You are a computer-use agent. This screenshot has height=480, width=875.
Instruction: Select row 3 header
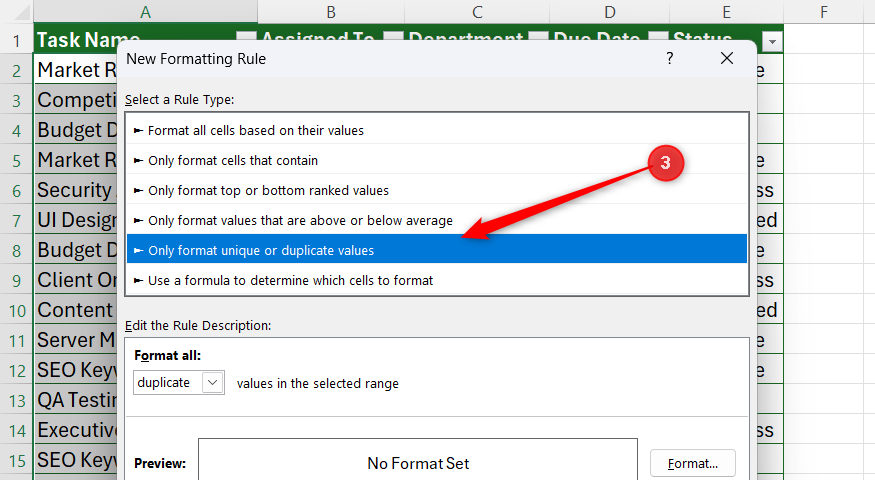[17, 100]
